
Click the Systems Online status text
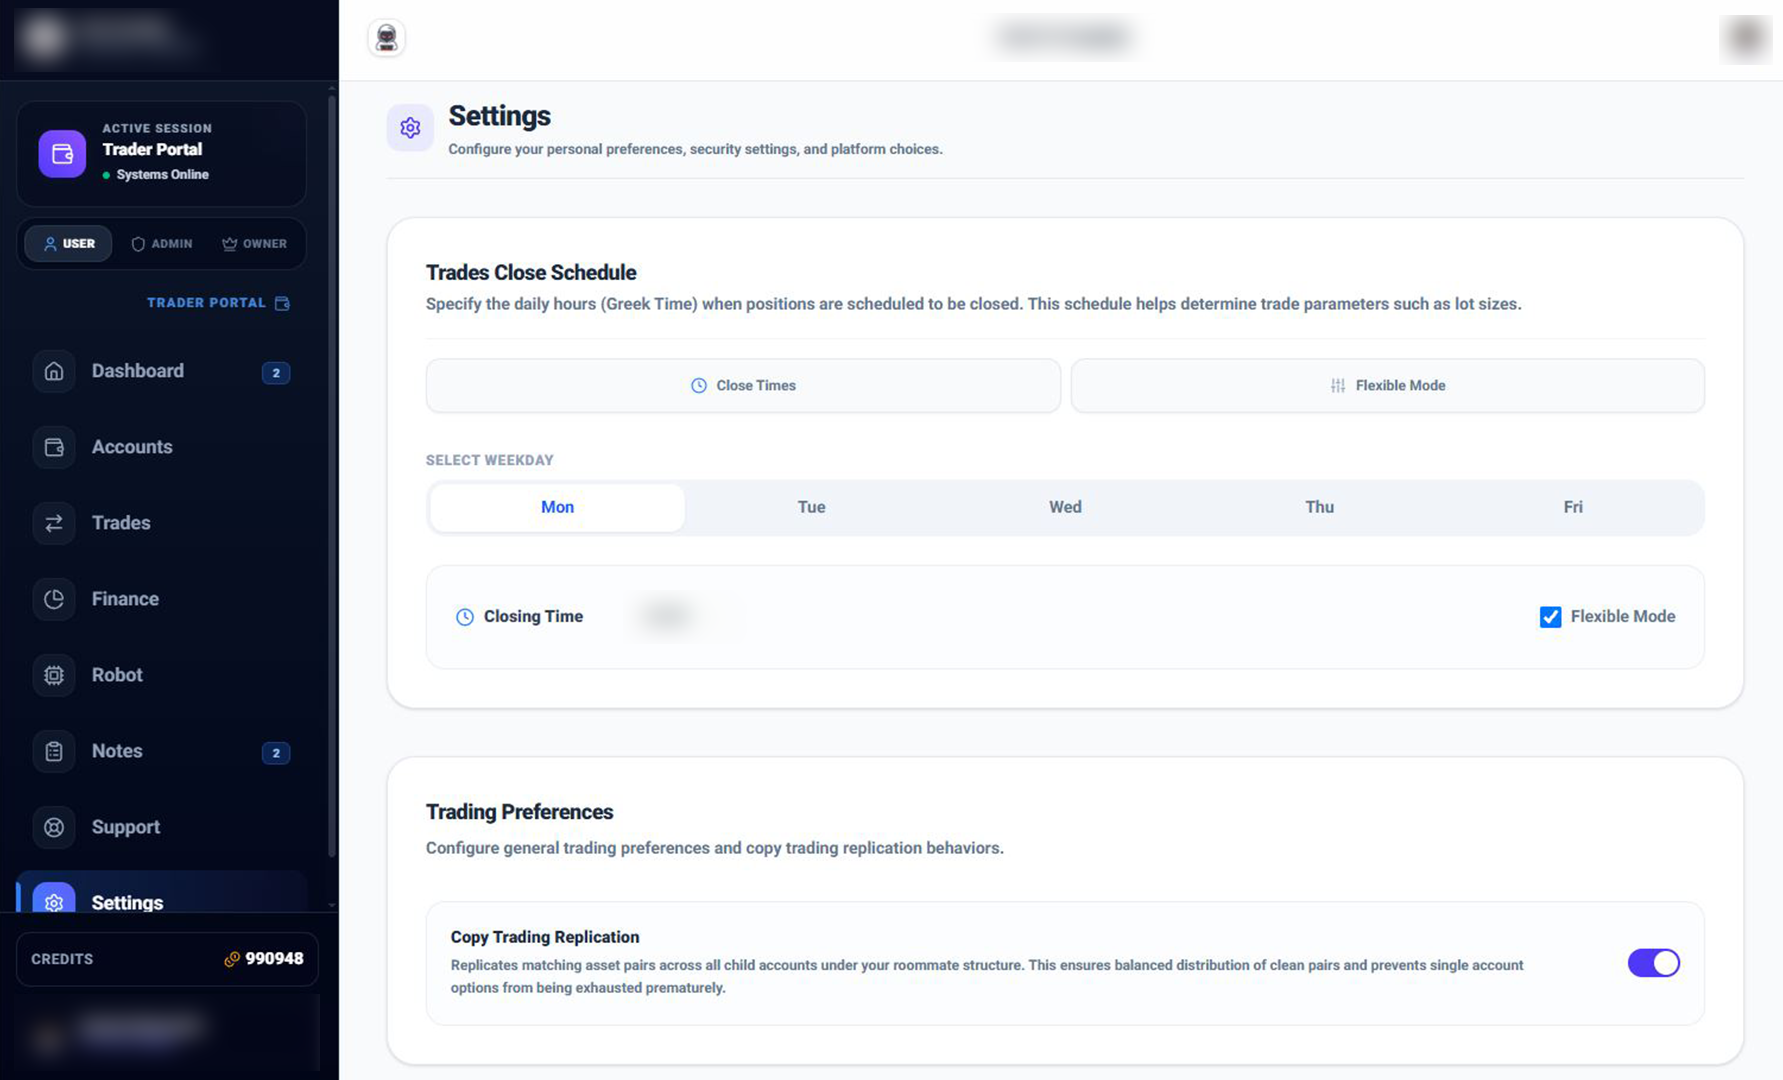pos(162,175)
